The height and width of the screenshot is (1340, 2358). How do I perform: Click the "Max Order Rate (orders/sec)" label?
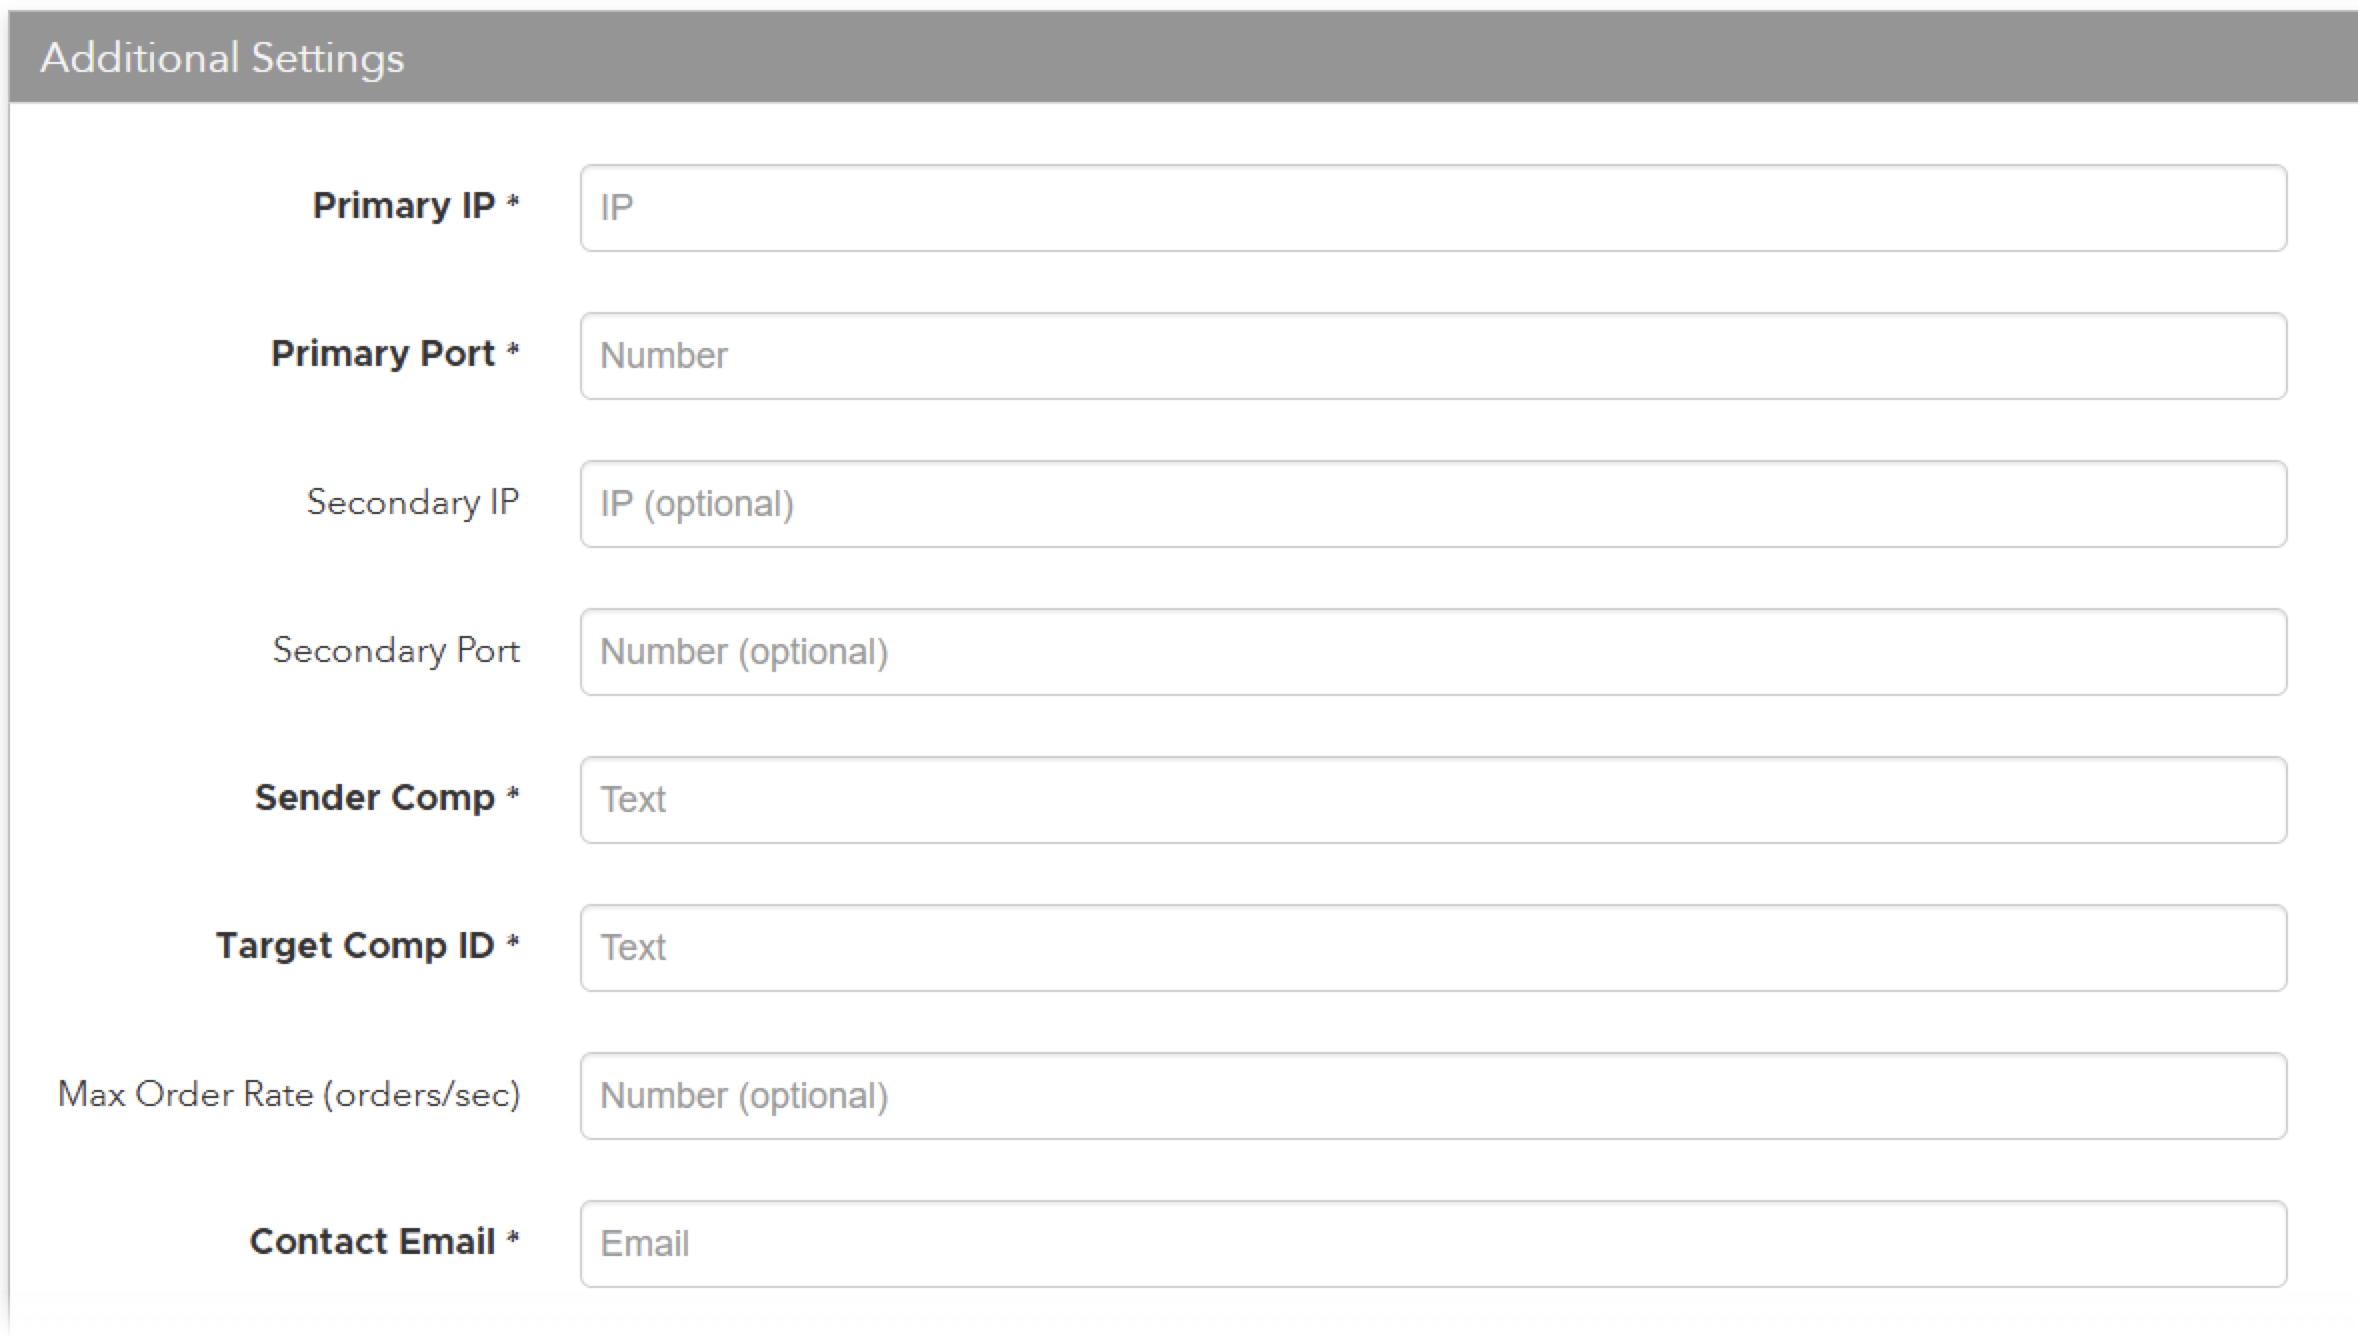[x=289, y=1094]
